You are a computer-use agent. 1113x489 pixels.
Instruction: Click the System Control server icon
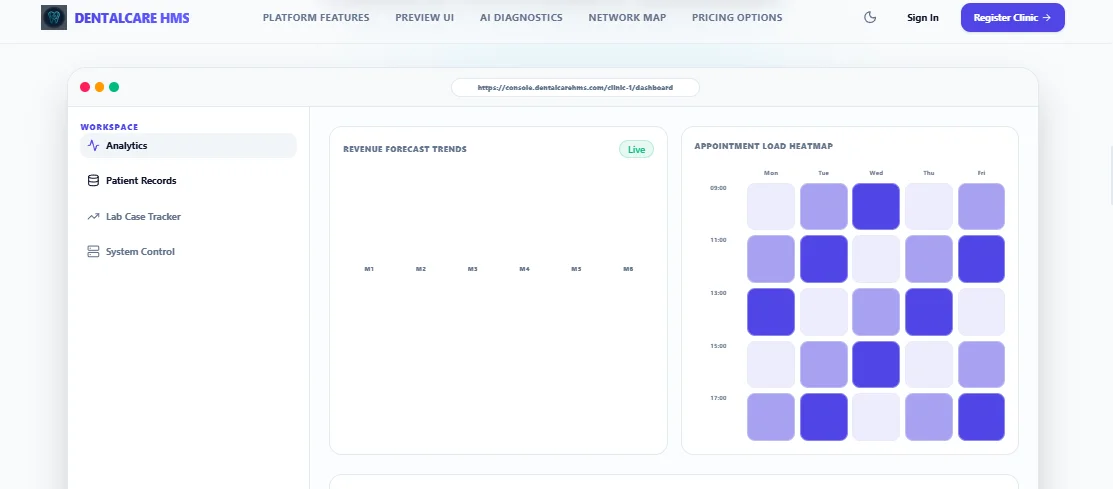pos(93,252)
